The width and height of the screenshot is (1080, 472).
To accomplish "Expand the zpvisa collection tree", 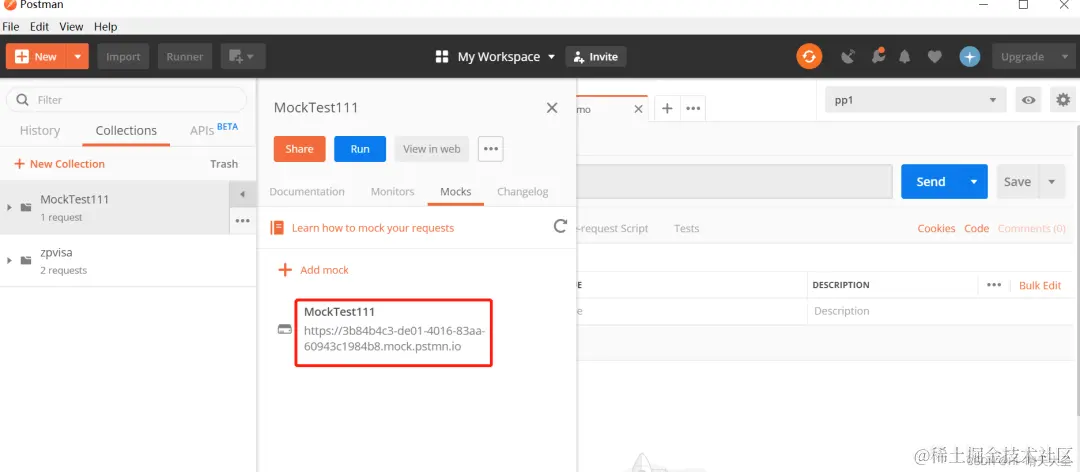I will [9, 260].
